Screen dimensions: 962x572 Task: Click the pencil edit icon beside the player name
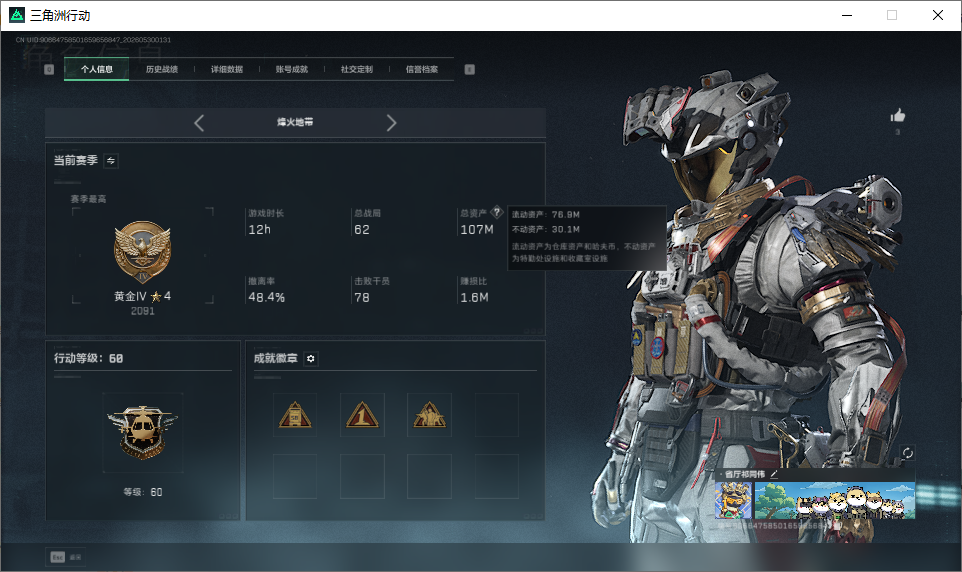point(774,474)
